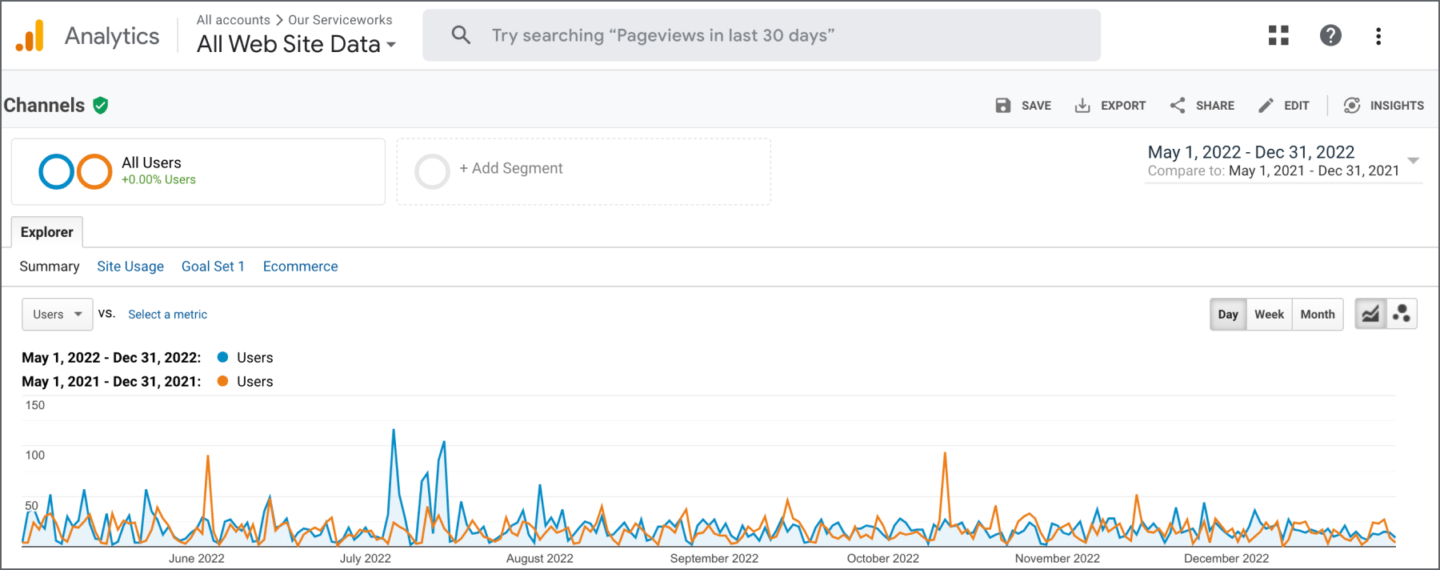Click the Select a metric link
Viewport: 1440px width, 570px height.
168,314
